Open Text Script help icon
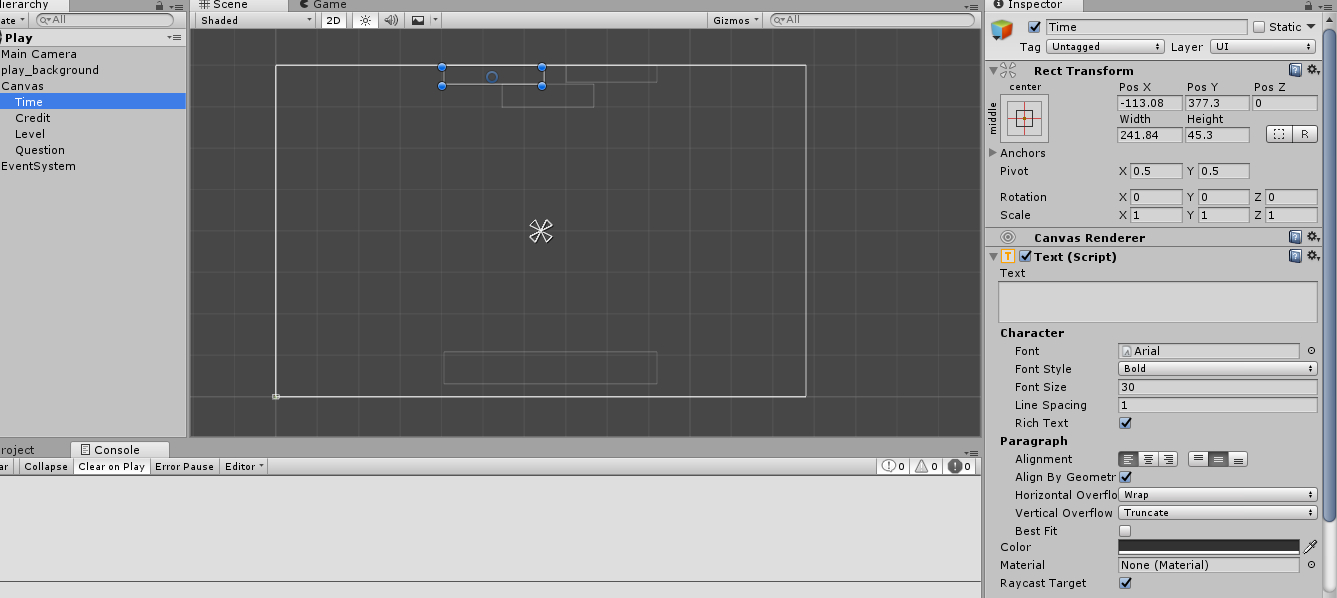The width and height of the screenshot is (1337, 598). tap(1295, 256)
